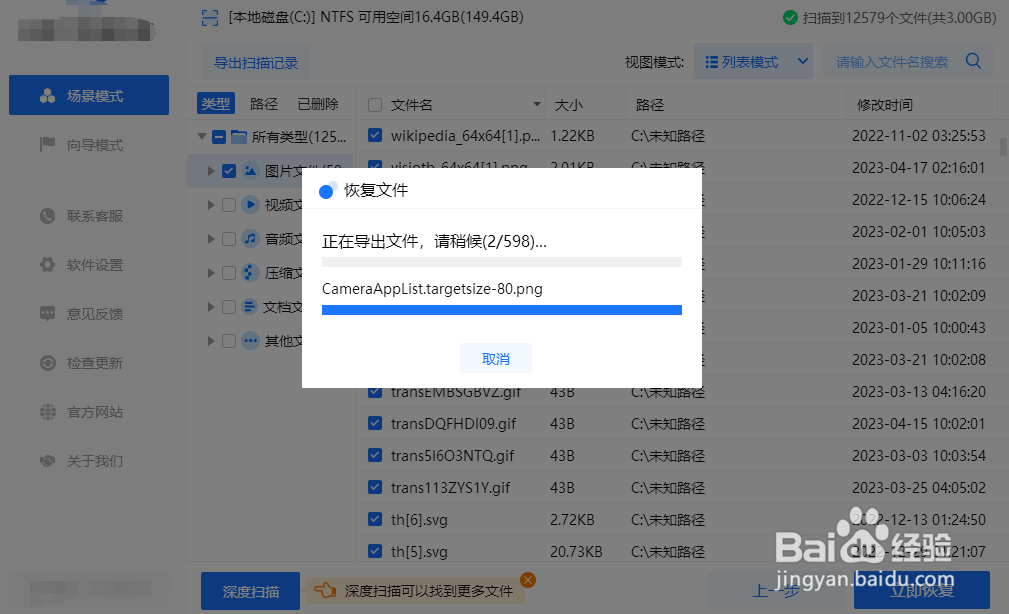The height and width of the screenshot is (614, 1009).
Task: Select the 图片文件 image type icon
Action: click(x=249, y=170)
